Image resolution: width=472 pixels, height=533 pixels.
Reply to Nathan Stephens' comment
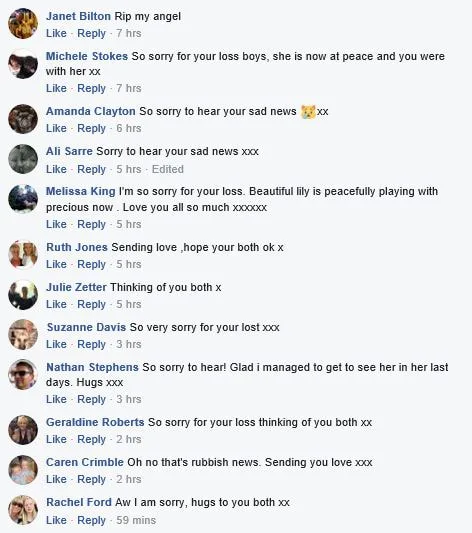tap(91, 399)
